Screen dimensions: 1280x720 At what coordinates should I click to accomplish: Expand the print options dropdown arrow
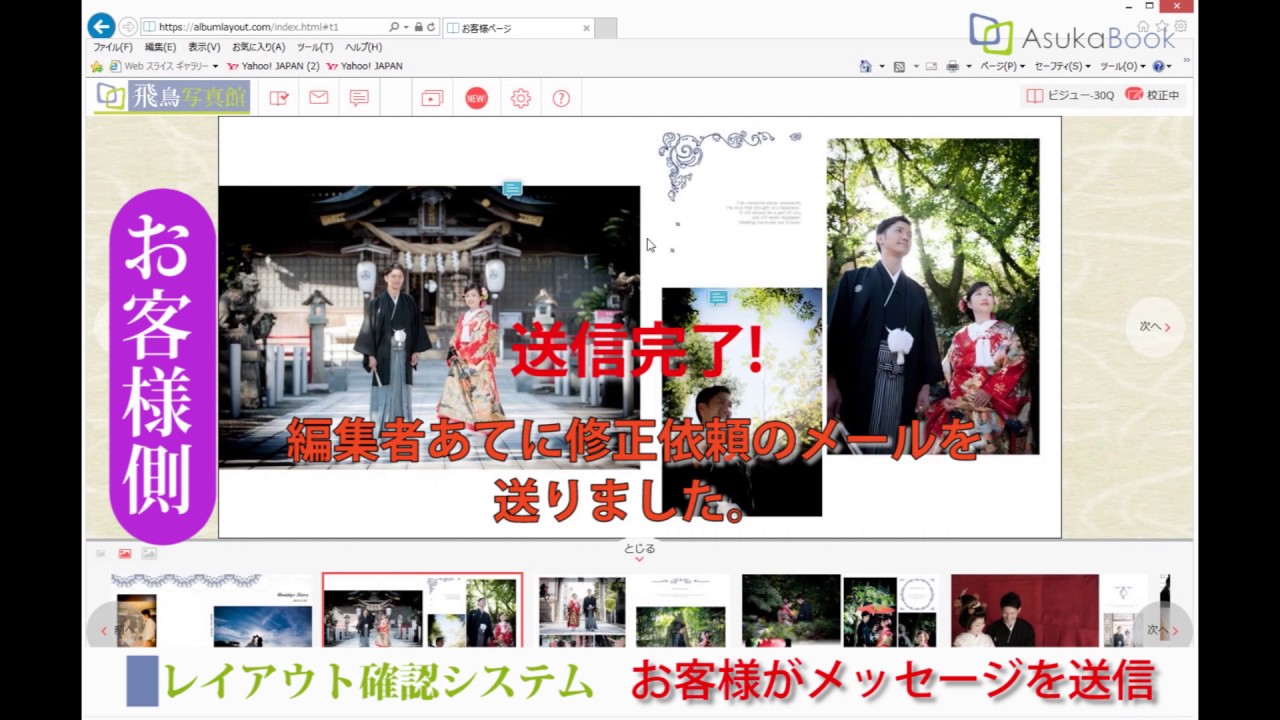(969, 66)
